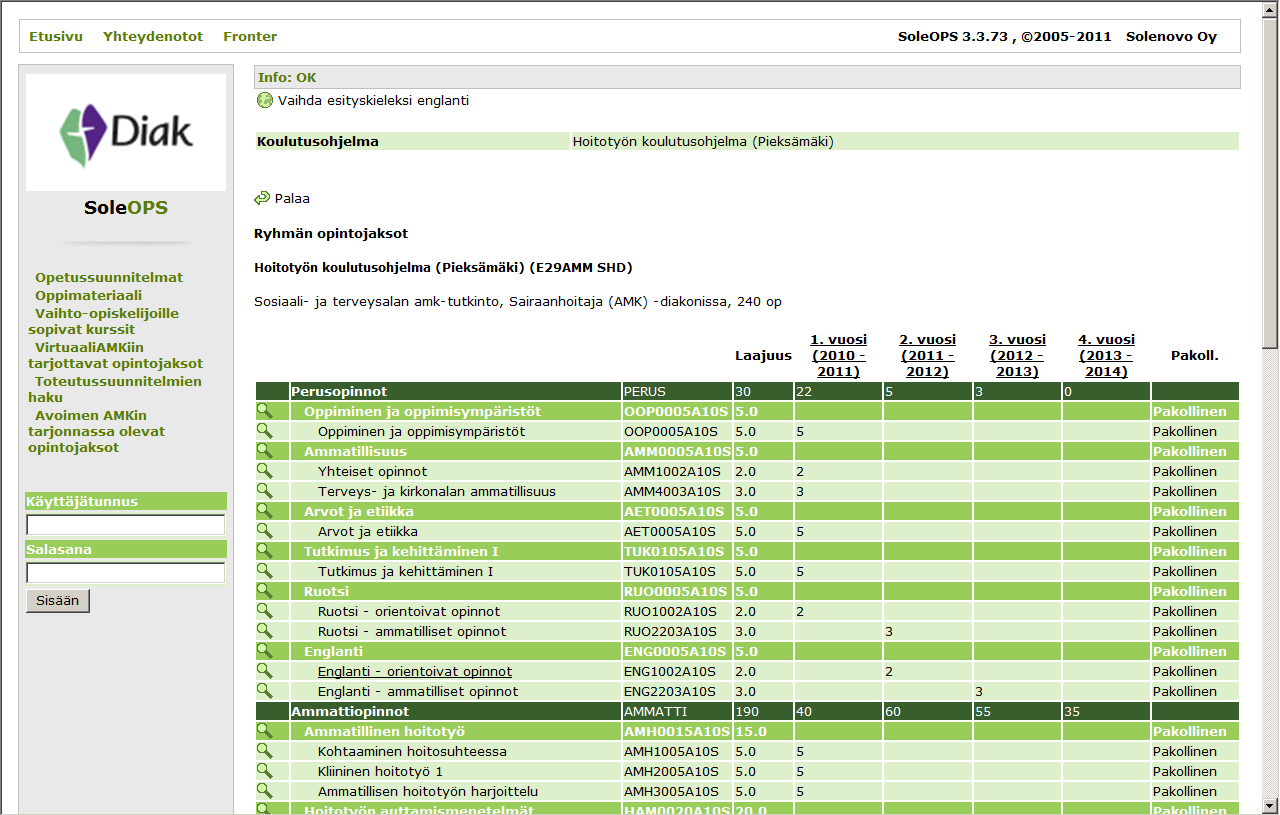Open Avoimen AMKin tarjonnassa olevat opintojaksot
The height and width of the screenshot is (815, 1280).
(97, 432)
